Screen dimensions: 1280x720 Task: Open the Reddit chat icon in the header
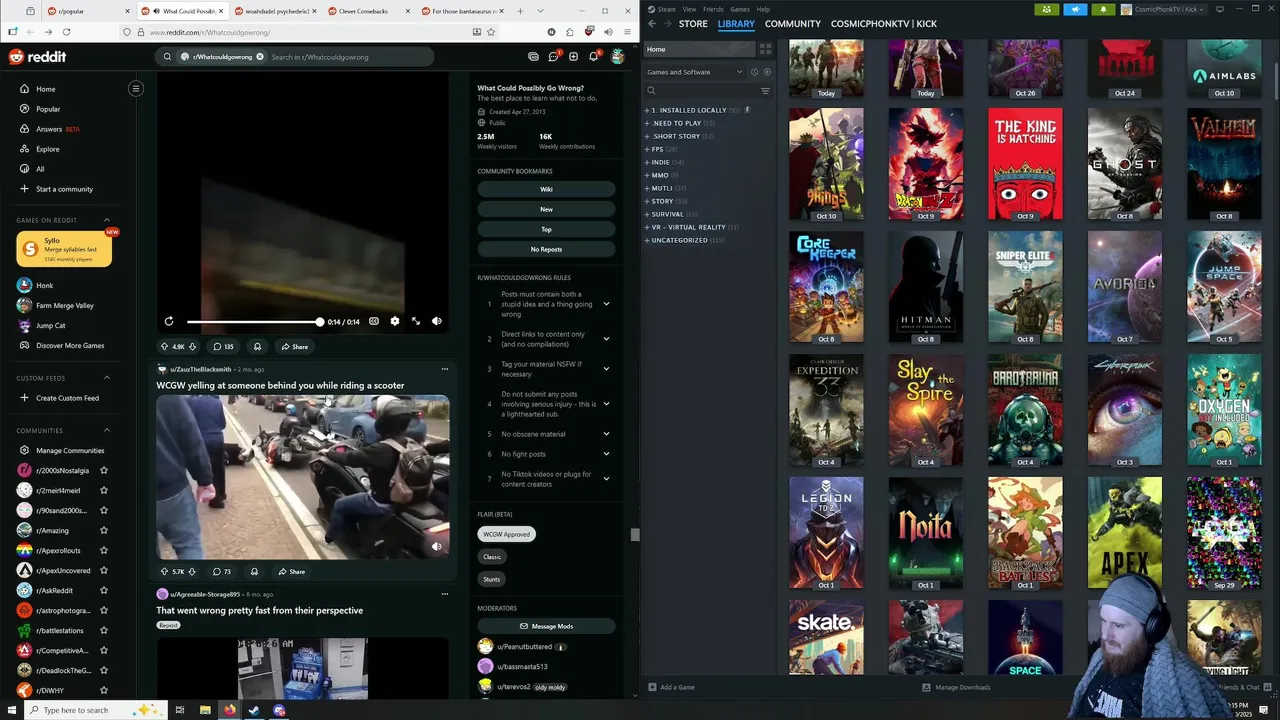point(553,57)
